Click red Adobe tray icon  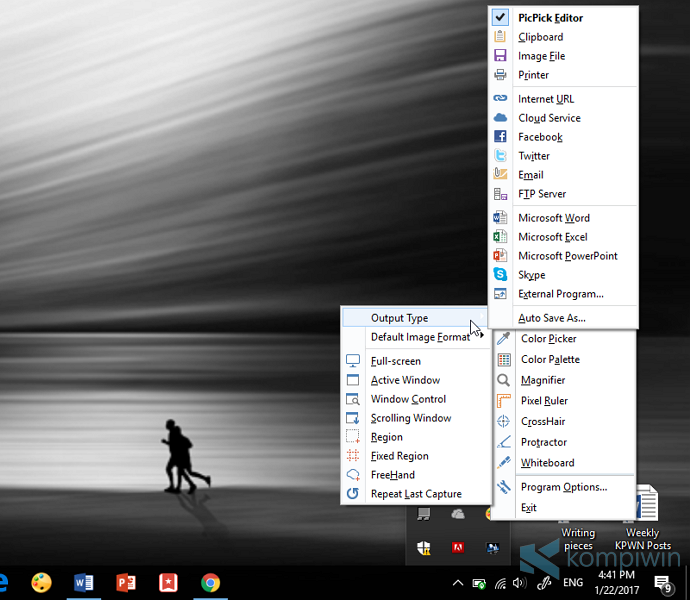[458, 548]
